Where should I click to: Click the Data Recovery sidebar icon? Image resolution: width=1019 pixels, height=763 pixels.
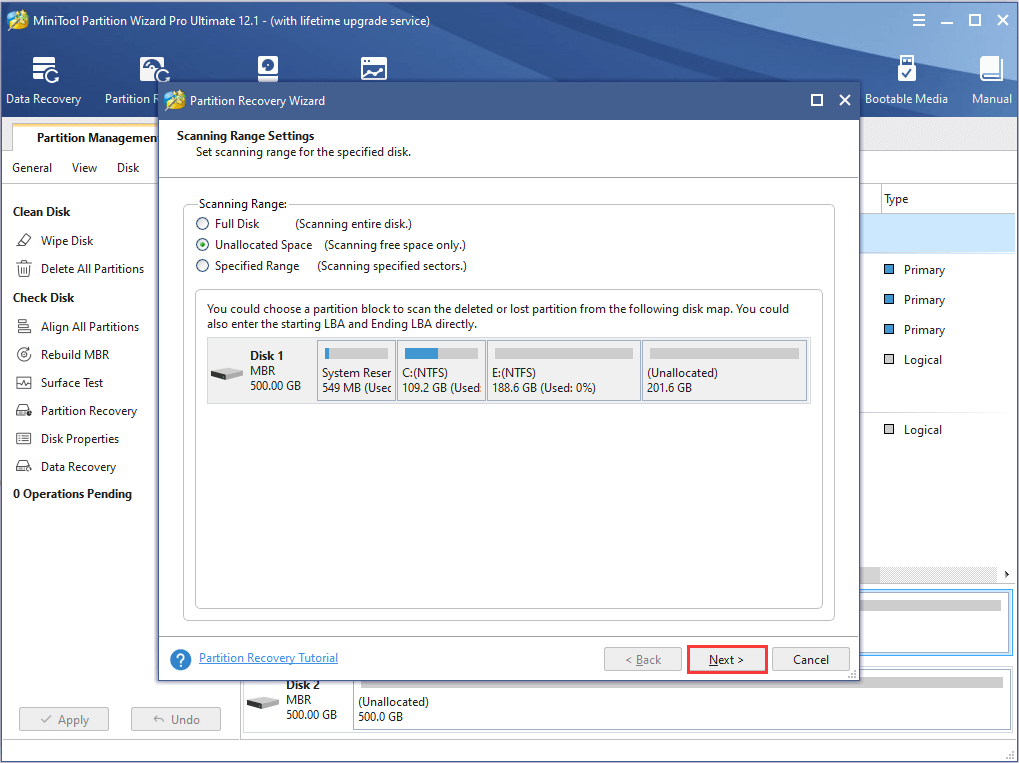point(24,467)
